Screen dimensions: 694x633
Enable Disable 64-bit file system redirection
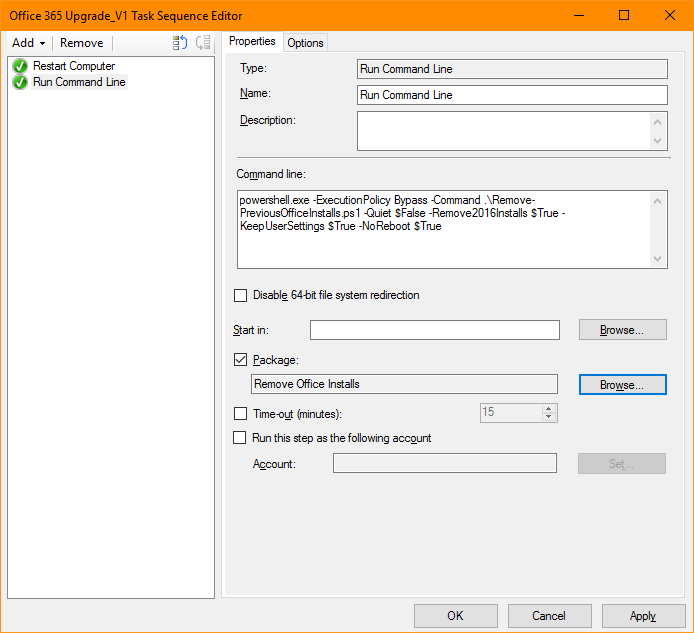coord(240,295)
